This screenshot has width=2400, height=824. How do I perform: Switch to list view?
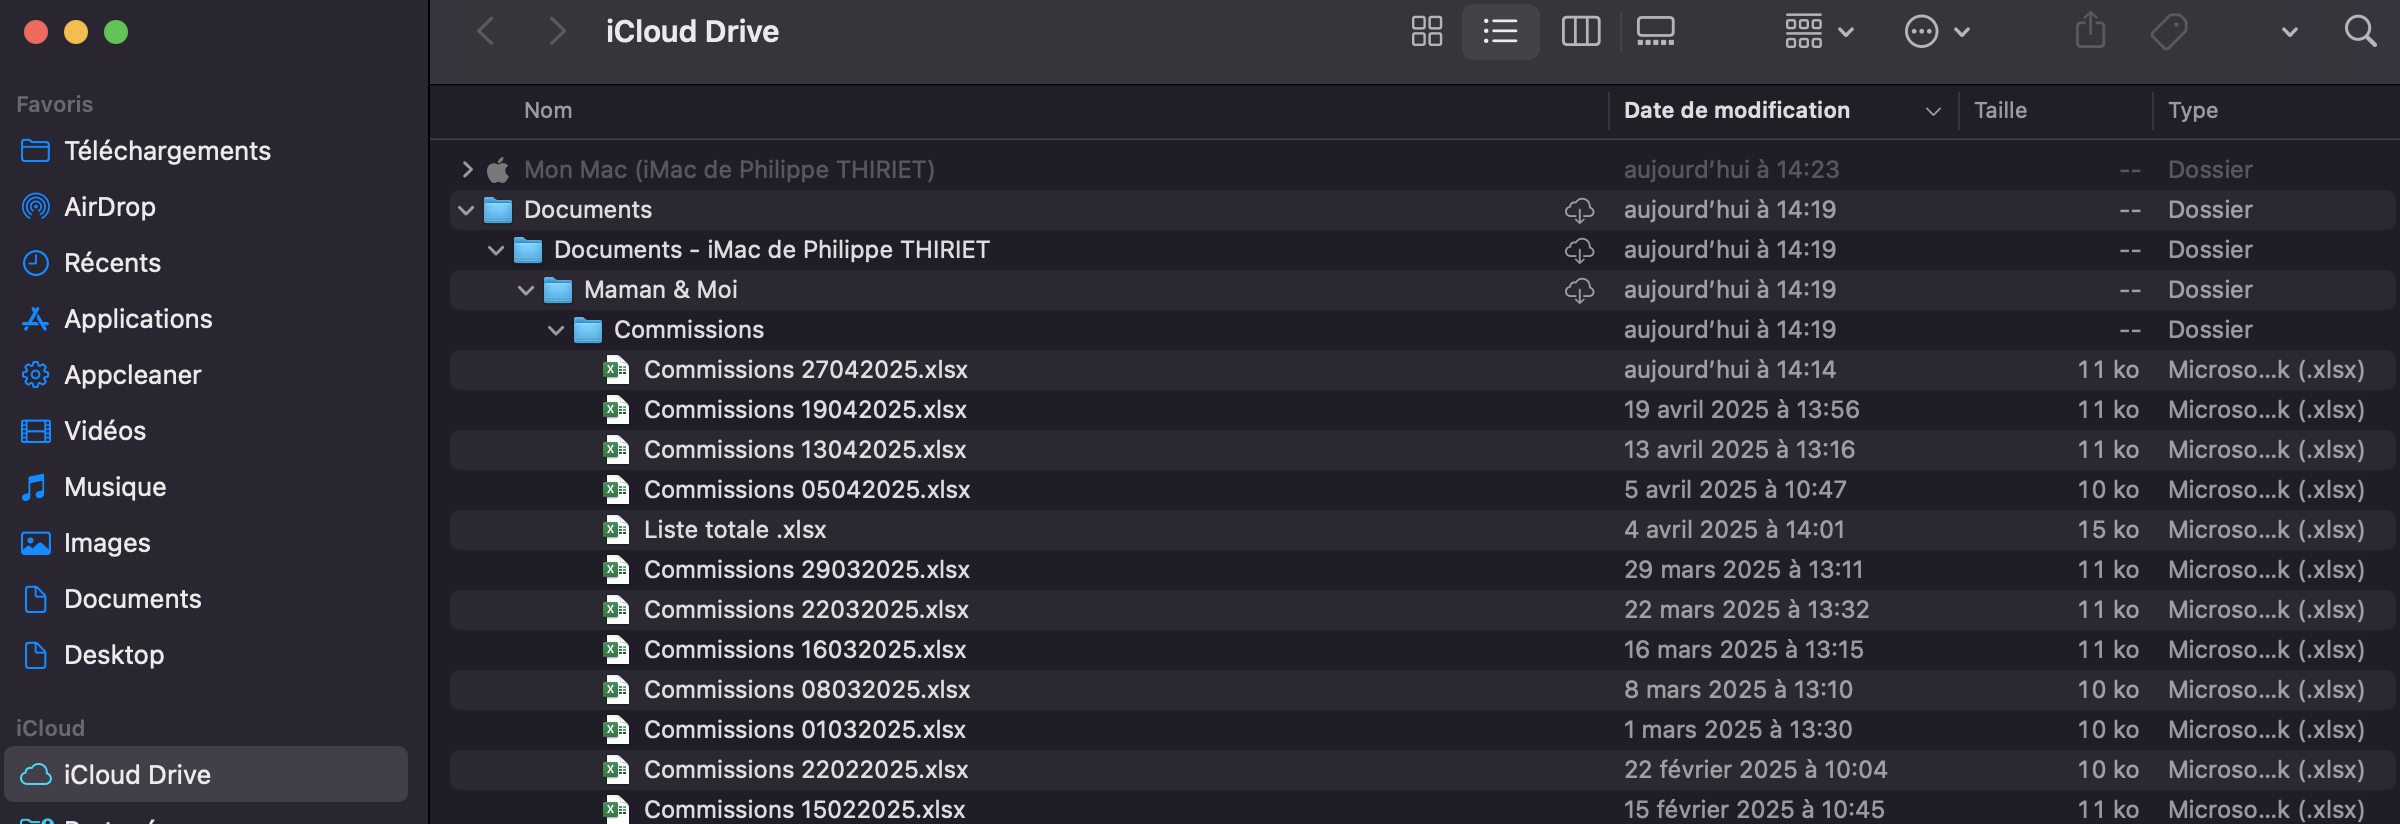coord(1500,32)
